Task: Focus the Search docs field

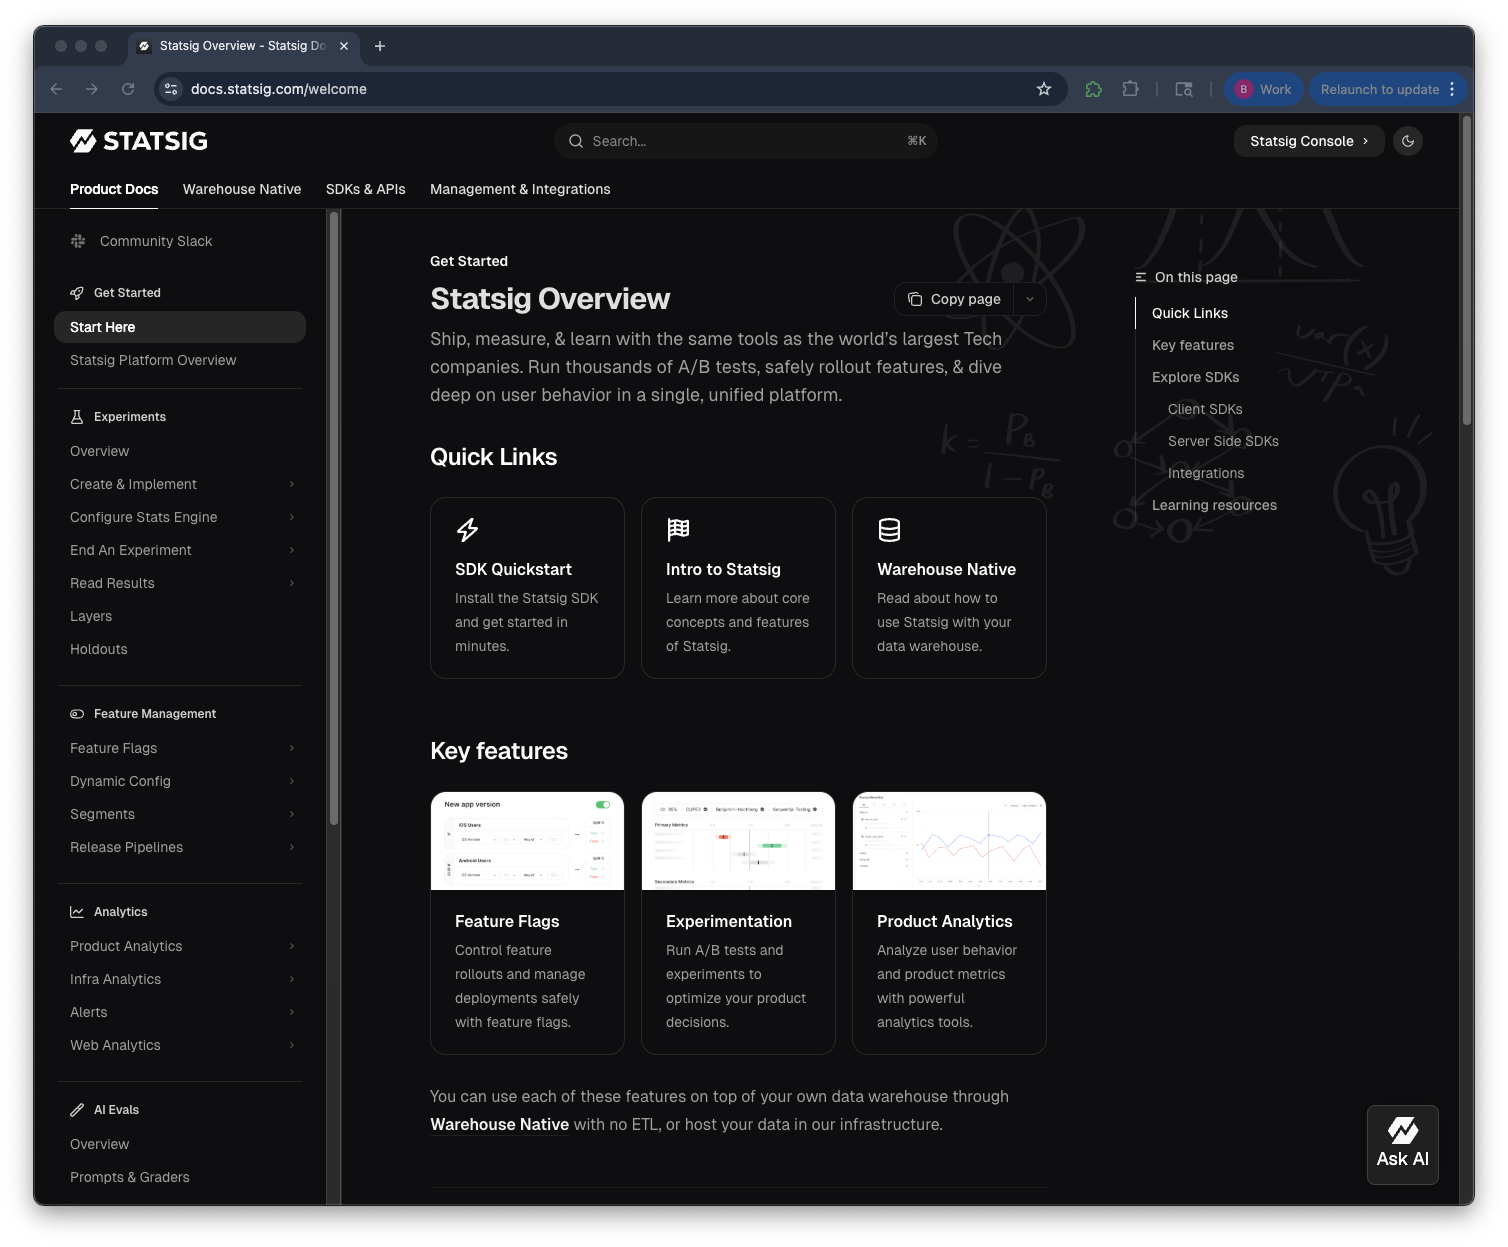Action: point(746,141)
